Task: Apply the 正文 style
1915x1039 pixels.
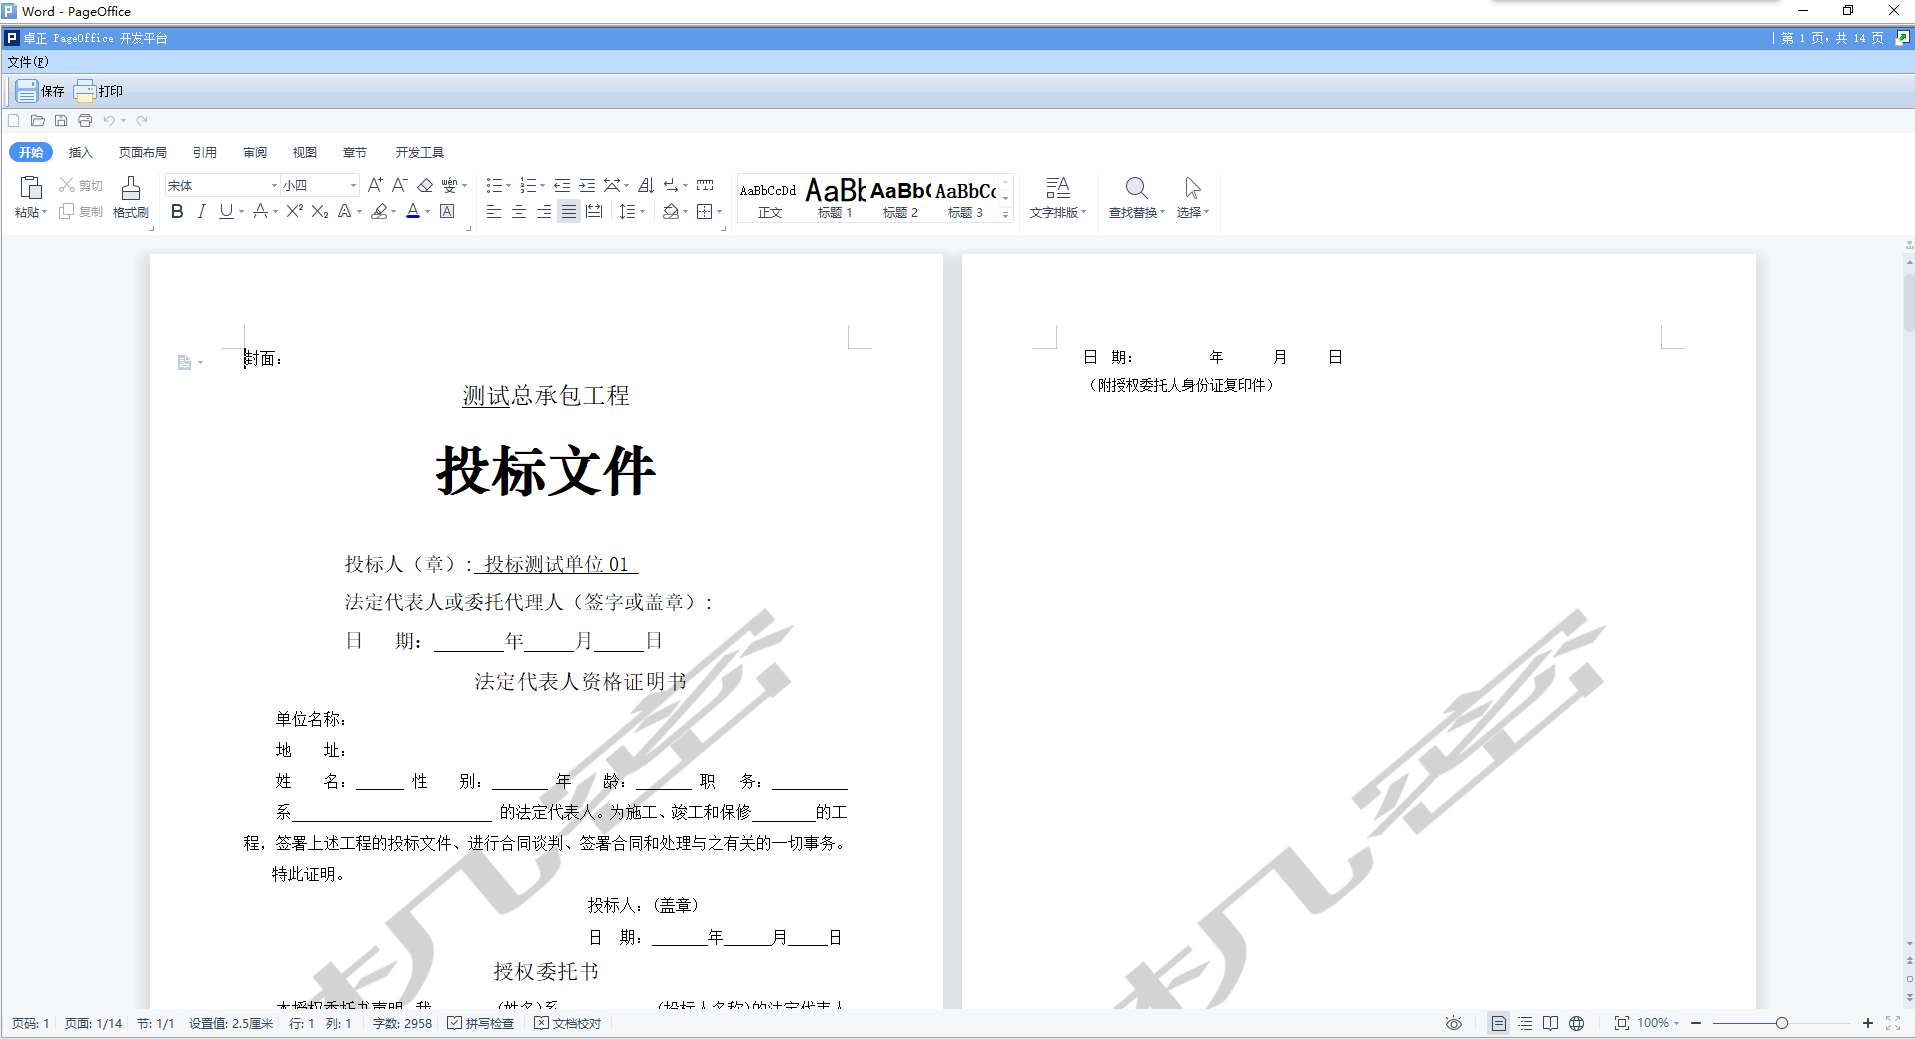Action: coord(769,198)
